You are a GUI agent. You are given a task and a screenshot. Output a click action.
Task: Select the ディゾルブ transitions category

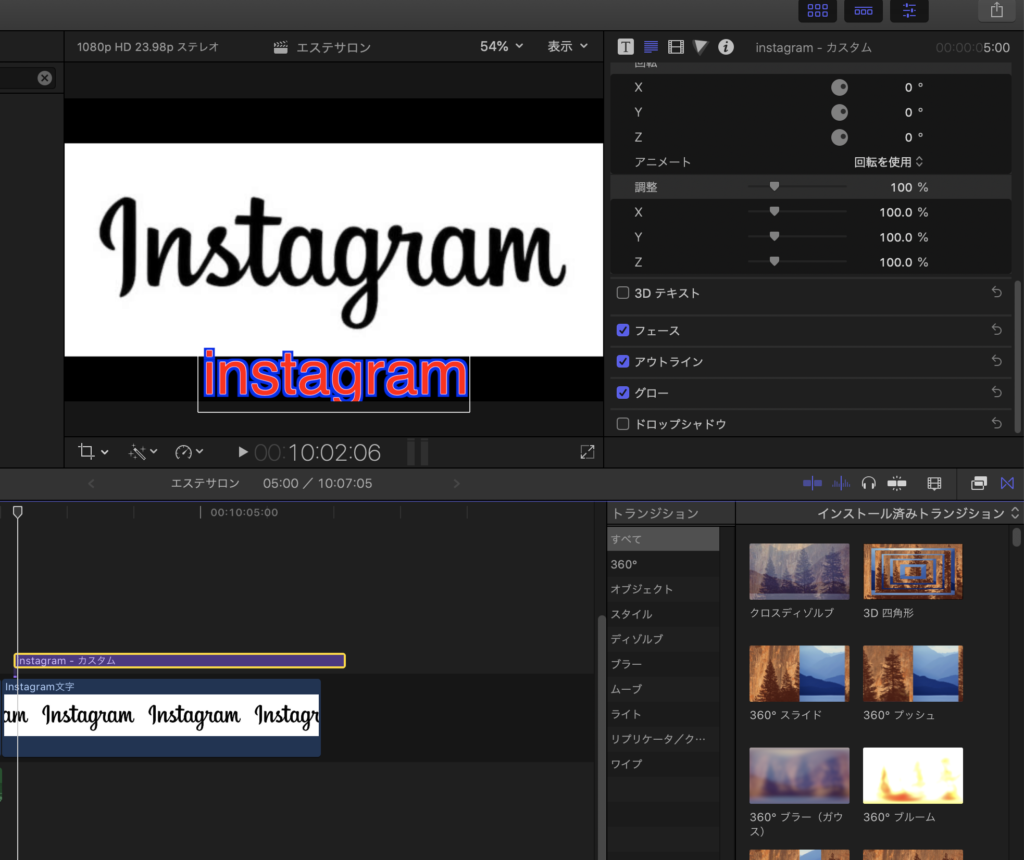[663, 639]
